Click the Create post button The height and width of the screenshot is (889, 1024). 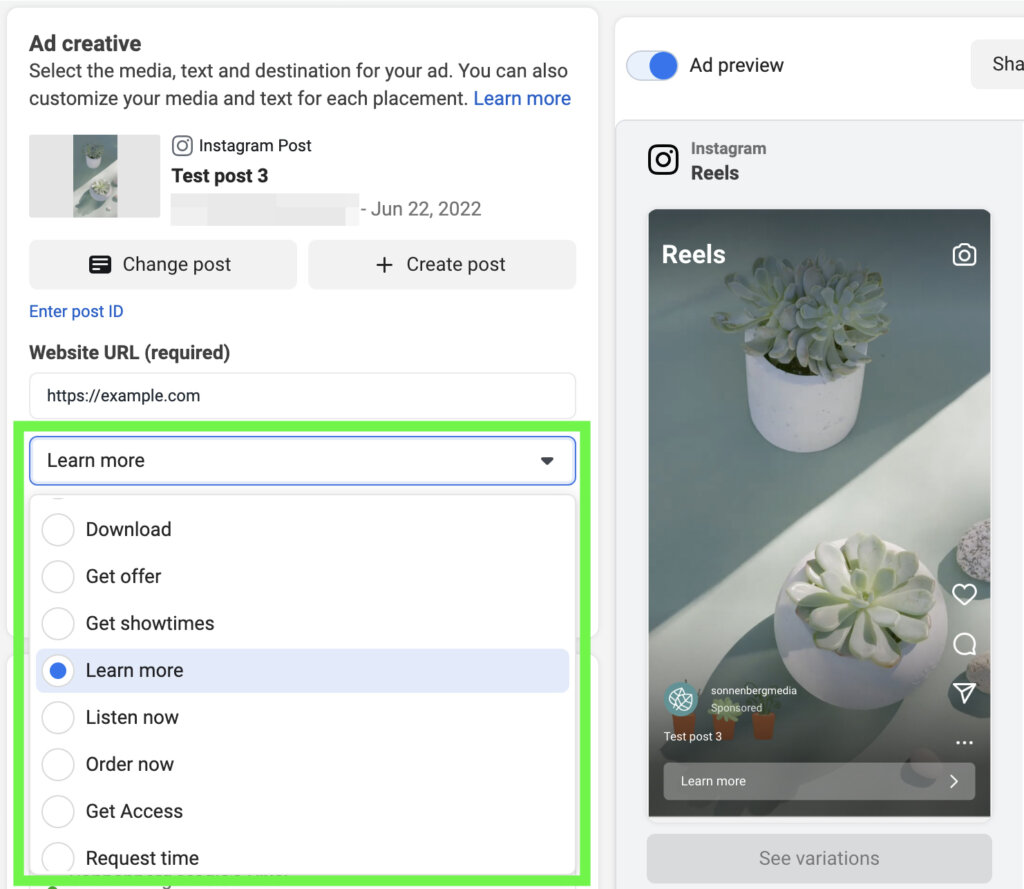coord(441,264)
